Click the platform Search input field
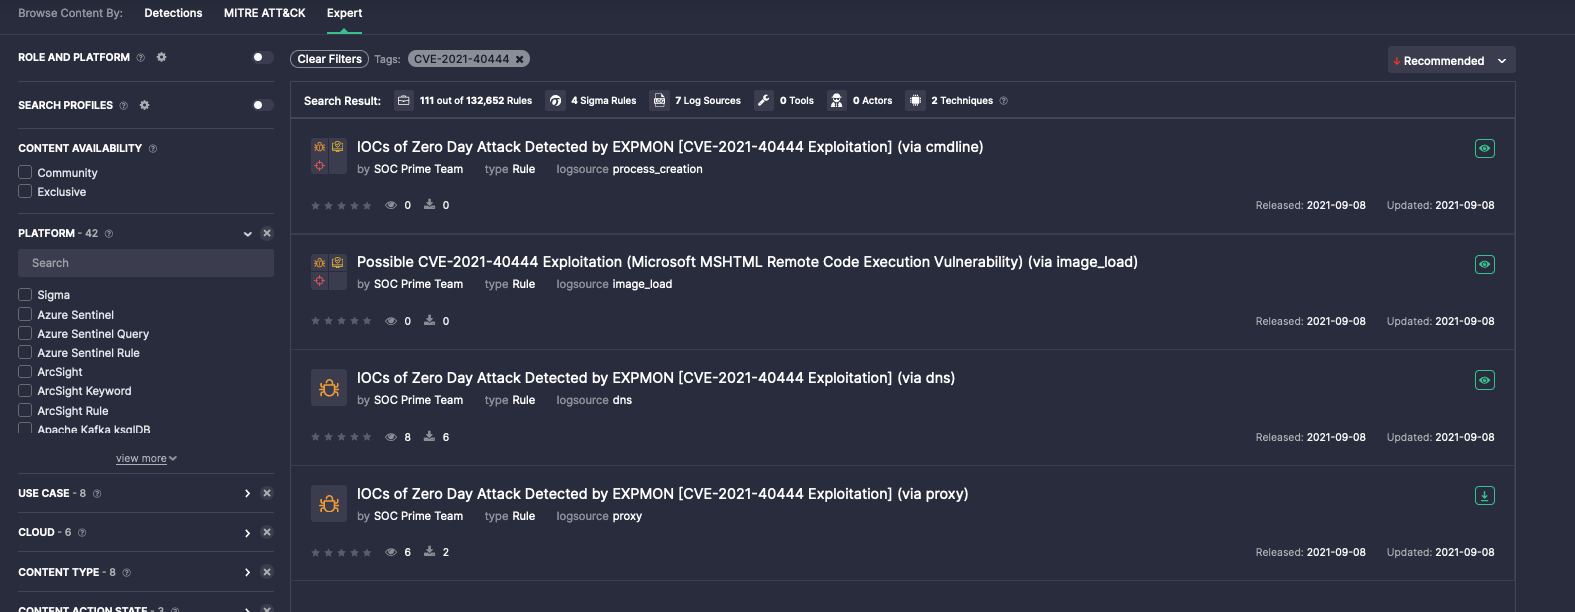The image size is (1575, 612). tap(146, 263)
